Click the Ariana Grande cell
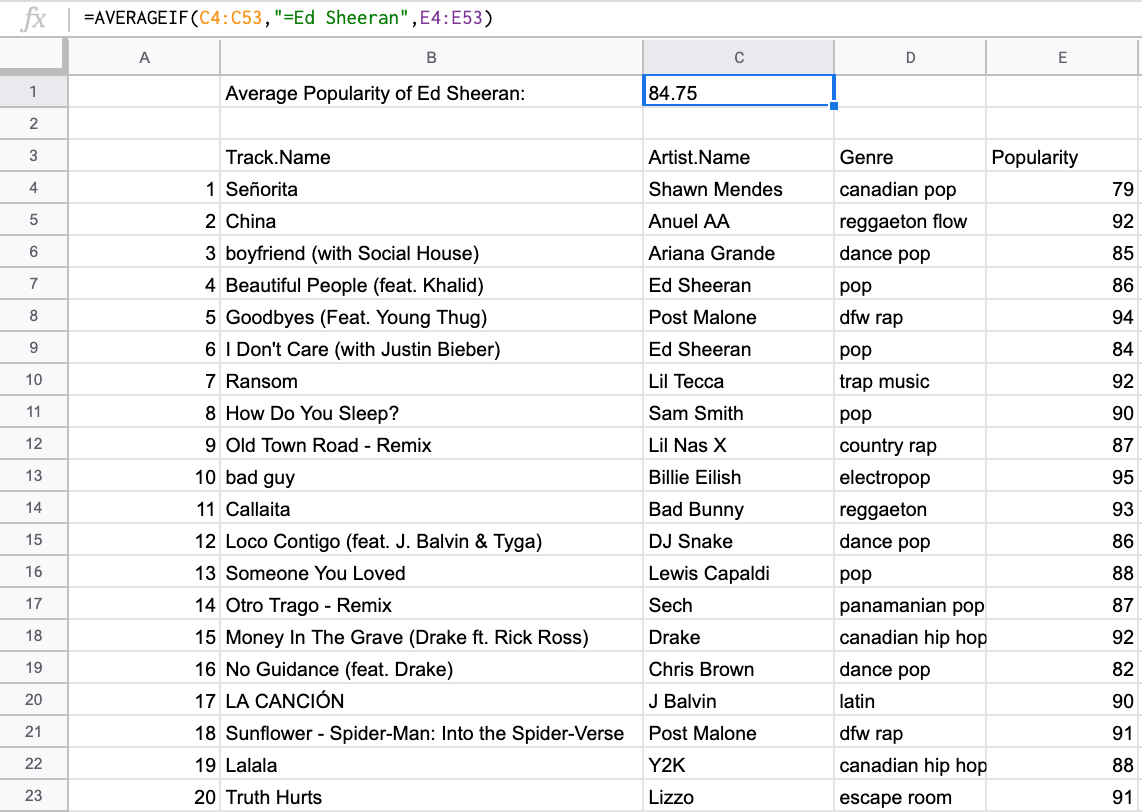The height and width of the screenshot is (812, 1142). click(739, 252)
